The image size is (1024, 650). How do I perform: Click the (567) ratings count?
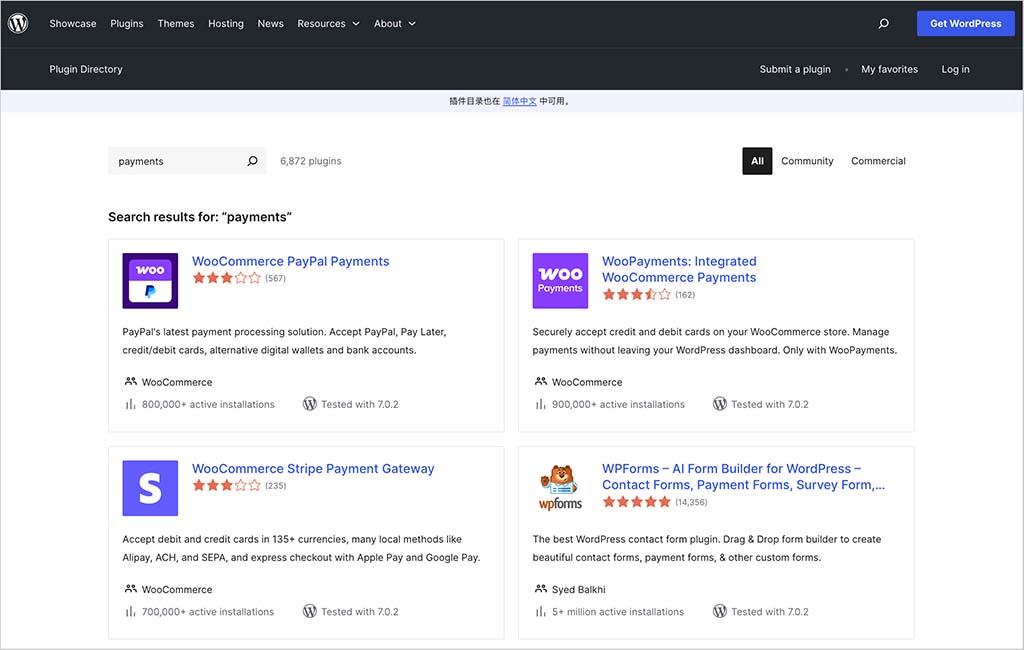click(276, 278)
